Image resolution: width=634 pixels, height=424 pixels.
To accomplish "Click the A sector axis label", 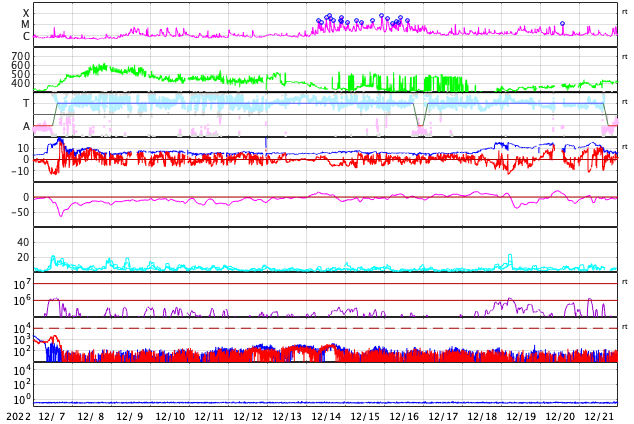I will 26,126.
